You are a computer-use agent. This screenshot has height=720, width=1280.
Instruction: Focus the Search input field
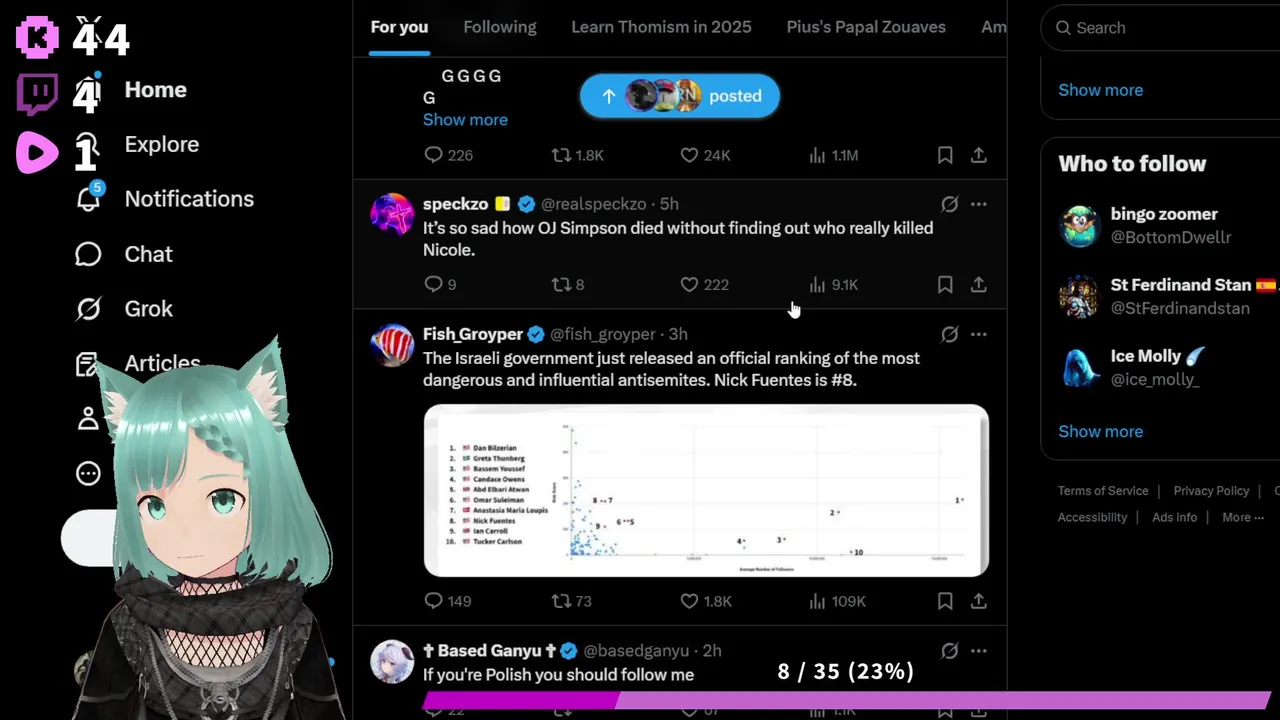[1165, 28]
